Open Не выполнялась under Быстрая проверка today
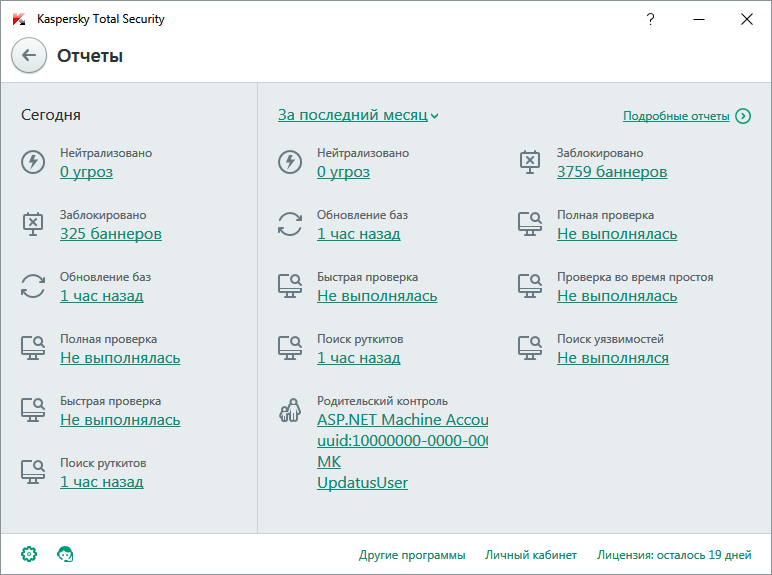The image size is (772, 575). (x=120, y=420)
